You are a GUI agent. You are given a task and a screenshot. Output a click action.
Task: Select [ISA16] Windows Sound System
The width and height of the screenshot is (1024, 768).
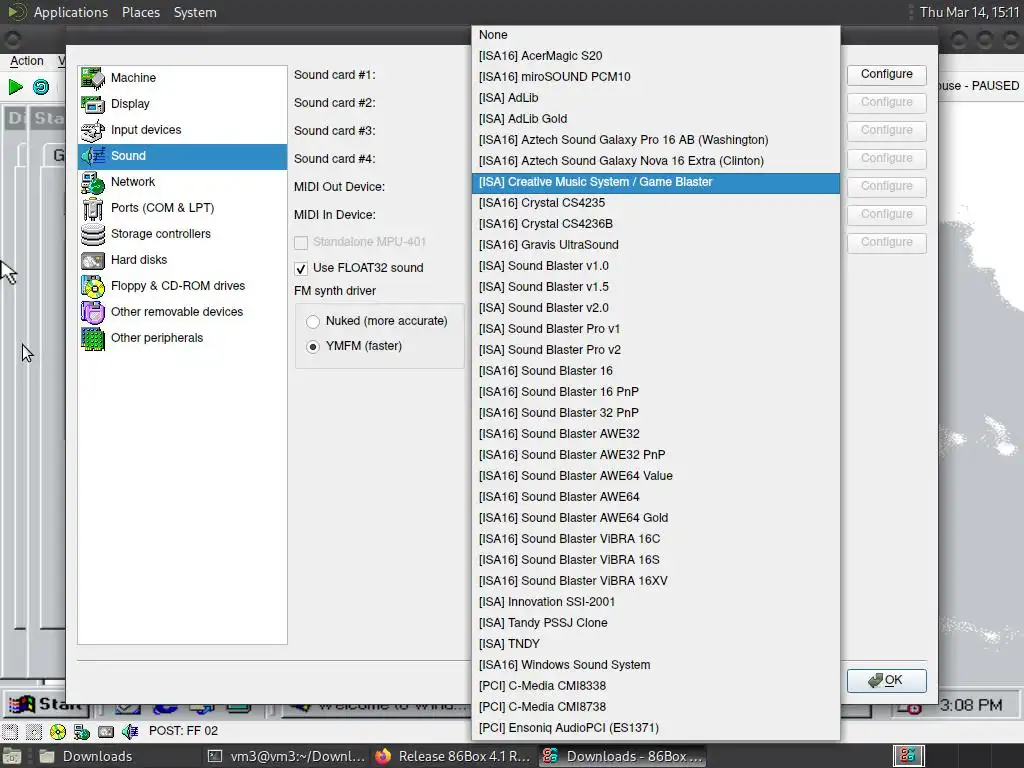[656, 665]
